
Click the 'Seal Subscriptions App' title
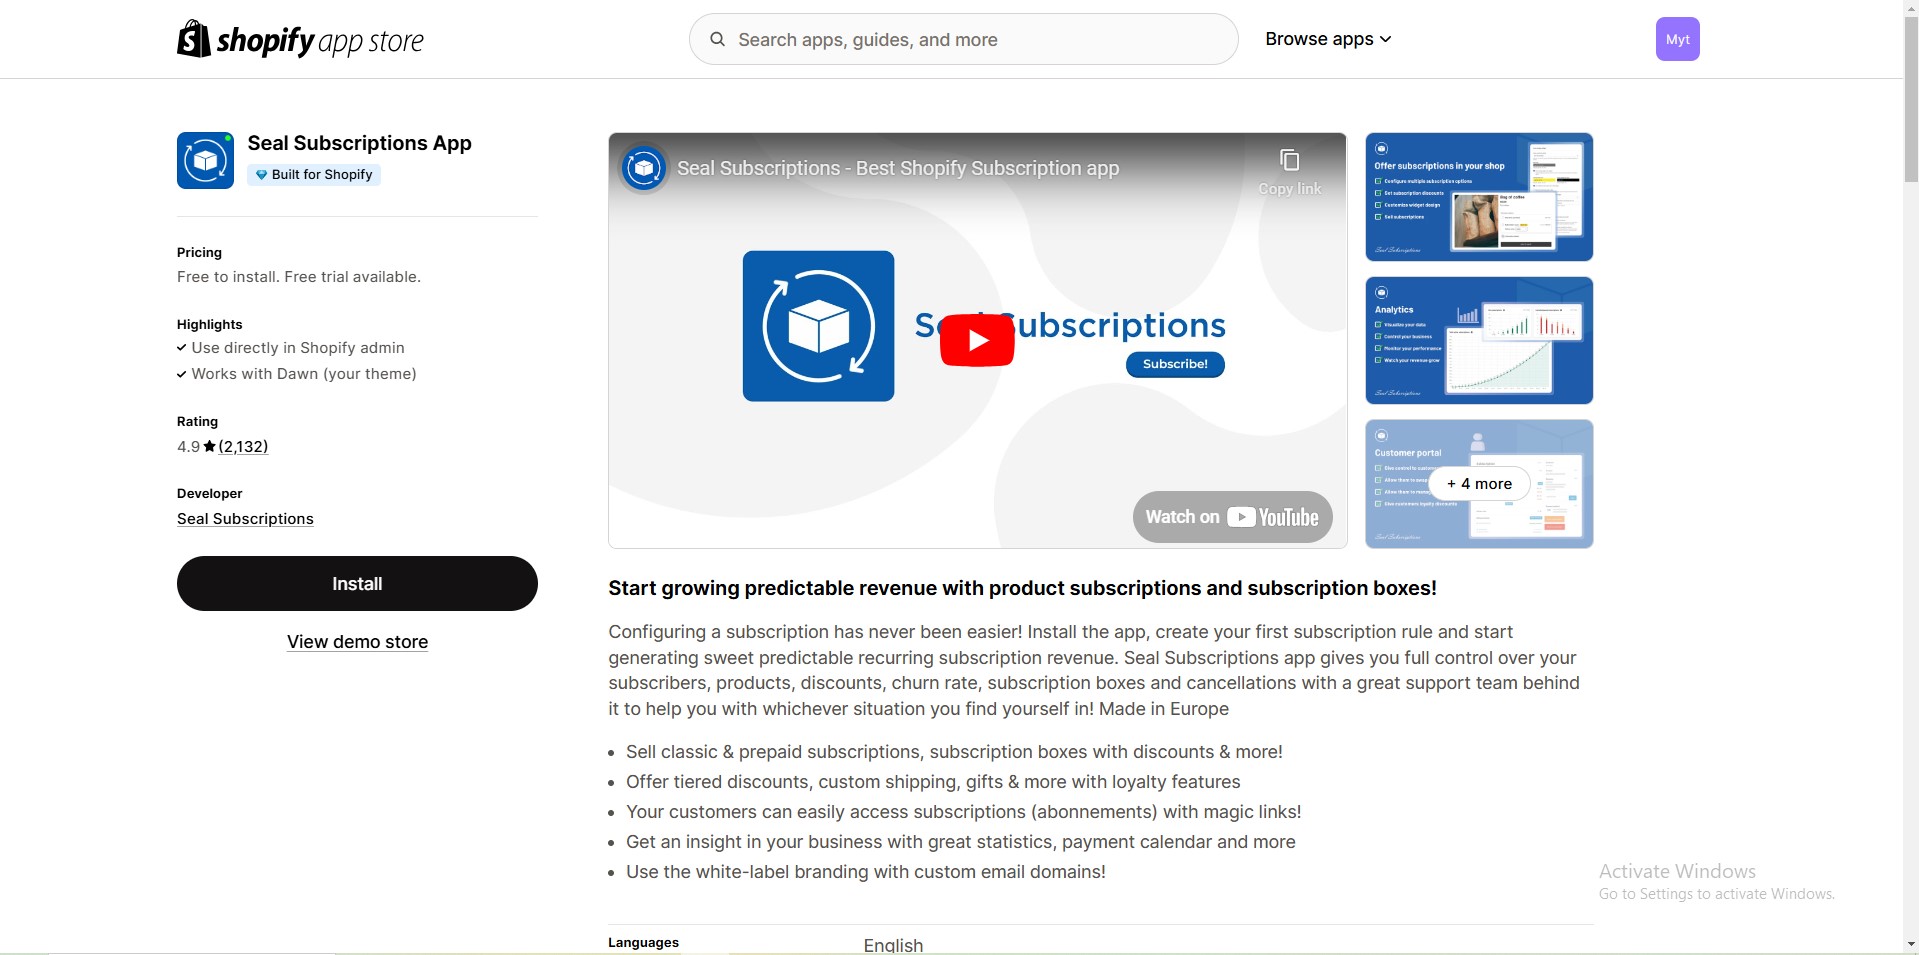point(359,143)
